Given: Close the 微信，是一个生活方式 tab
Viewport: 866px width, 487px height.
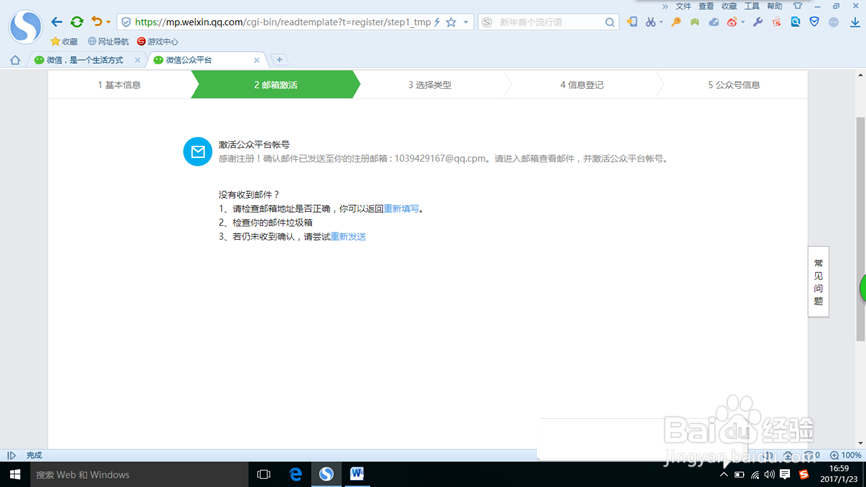Looking at the screenshot, I should (138, 60).
